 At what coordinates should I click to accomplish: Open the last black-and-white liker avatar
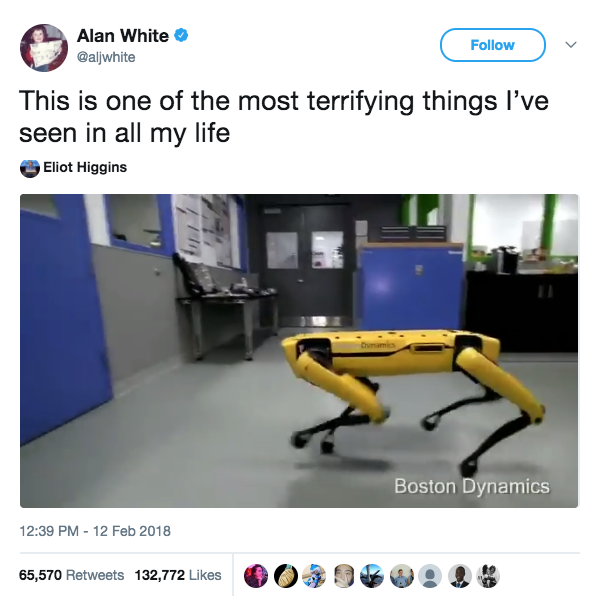488,576
